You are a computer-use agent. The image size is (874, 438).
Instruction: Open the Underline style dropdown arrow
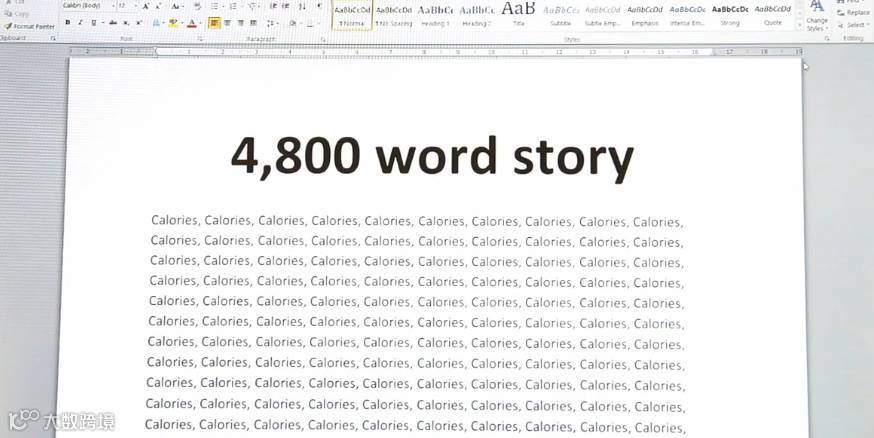pyautogui.click(x=102, y=23)
